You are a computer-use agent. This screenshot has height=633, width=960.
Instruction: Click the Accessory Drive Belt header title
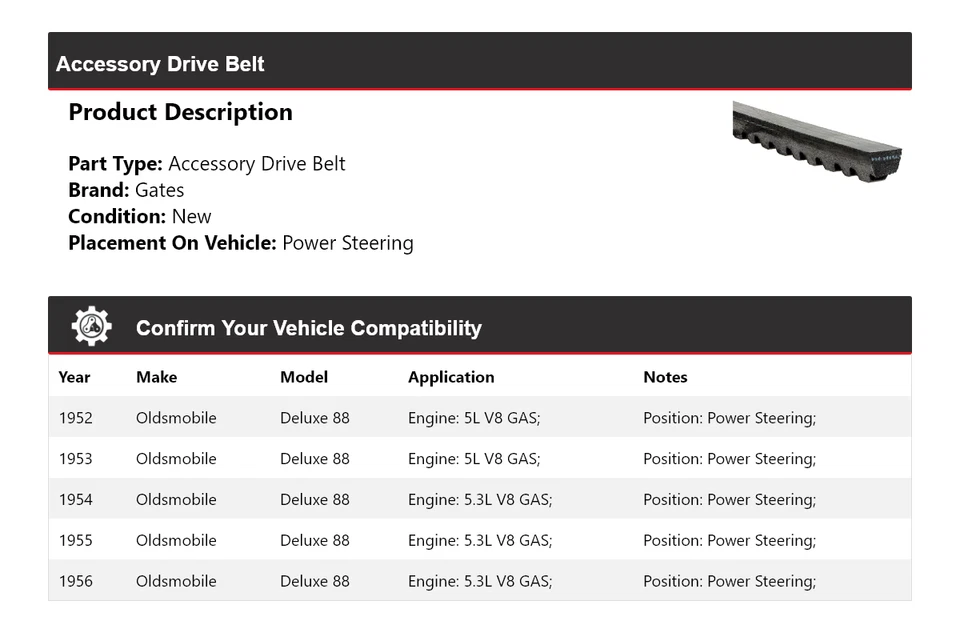(x=160, y=64)
